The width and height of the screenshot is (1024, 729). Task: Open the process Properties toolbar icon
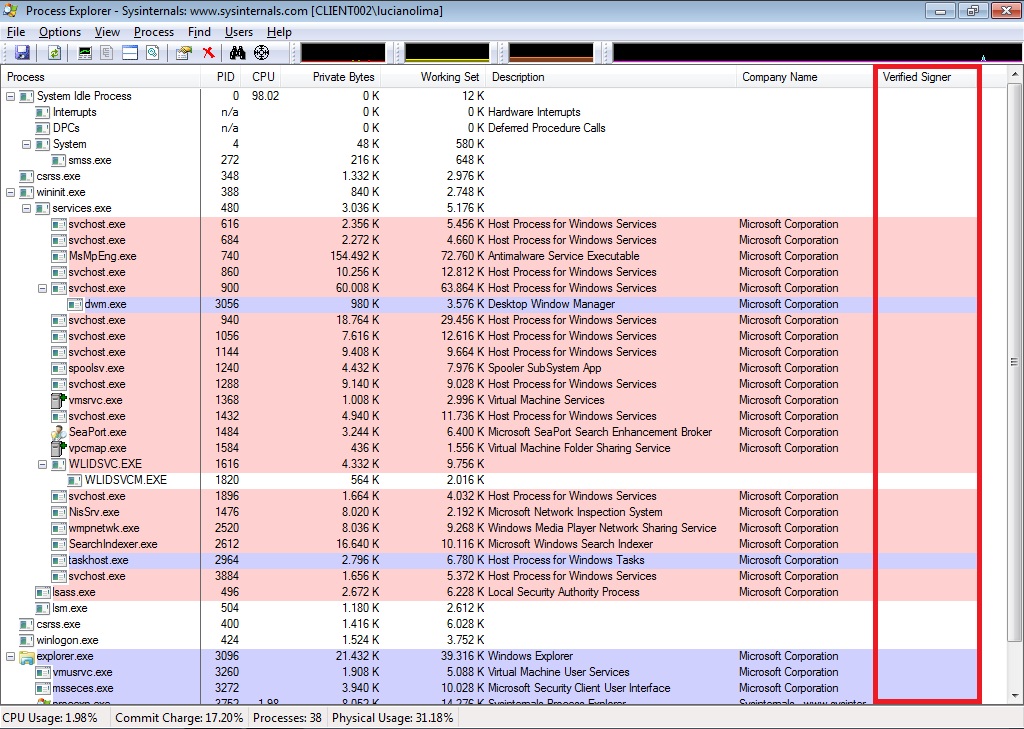coord(184,53)
